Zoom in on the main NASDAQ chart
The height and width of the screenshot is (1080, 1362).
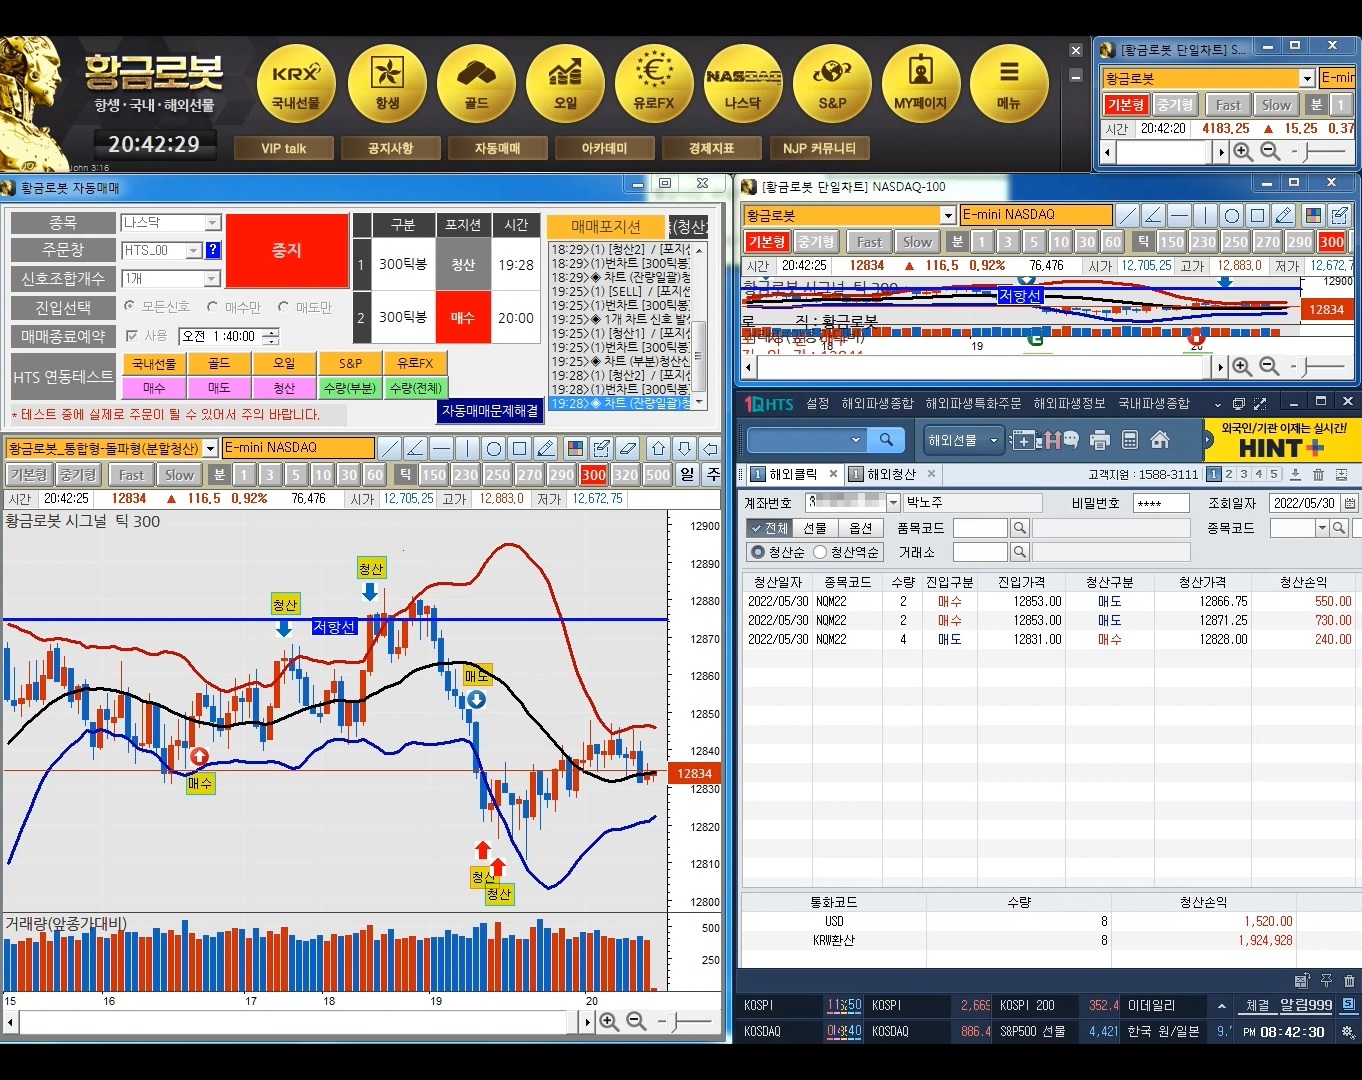608,1022
